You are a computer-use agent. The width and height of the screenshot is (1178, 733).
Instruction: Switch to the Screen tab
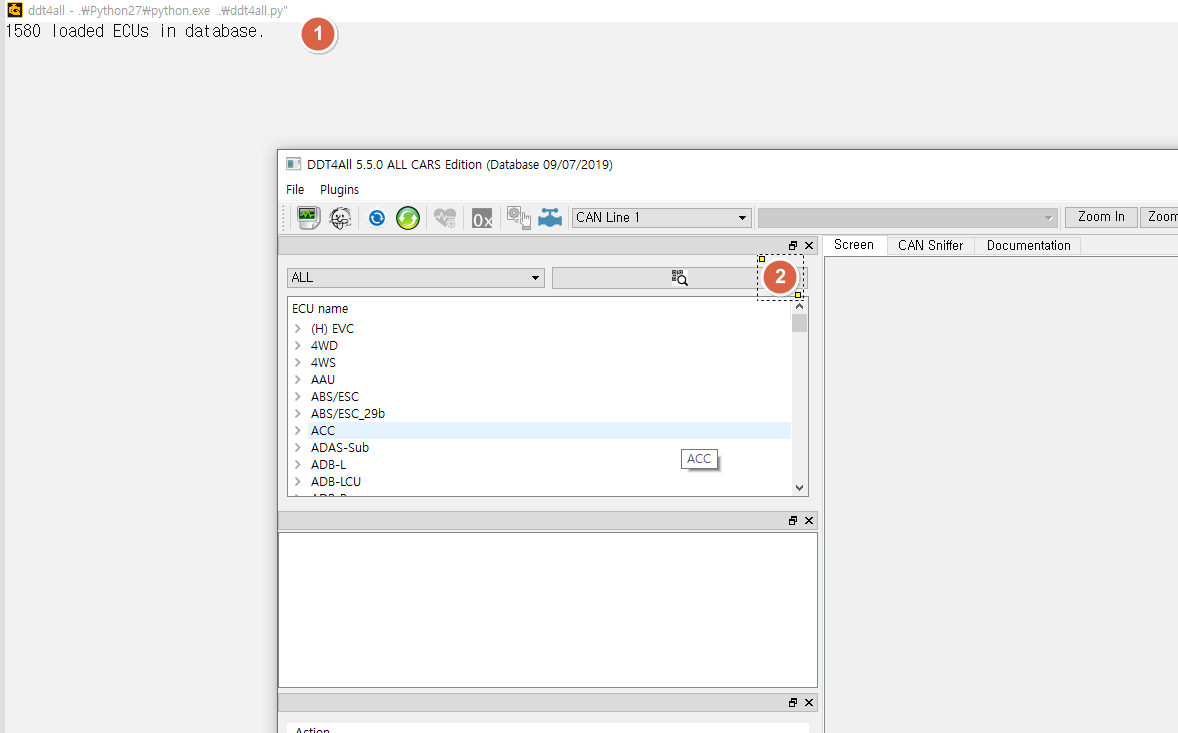click(854, 245)
